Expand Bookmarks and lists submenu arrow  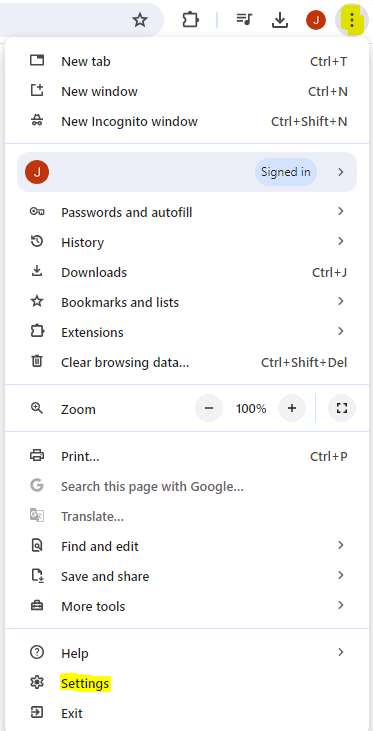pos(341,302)
